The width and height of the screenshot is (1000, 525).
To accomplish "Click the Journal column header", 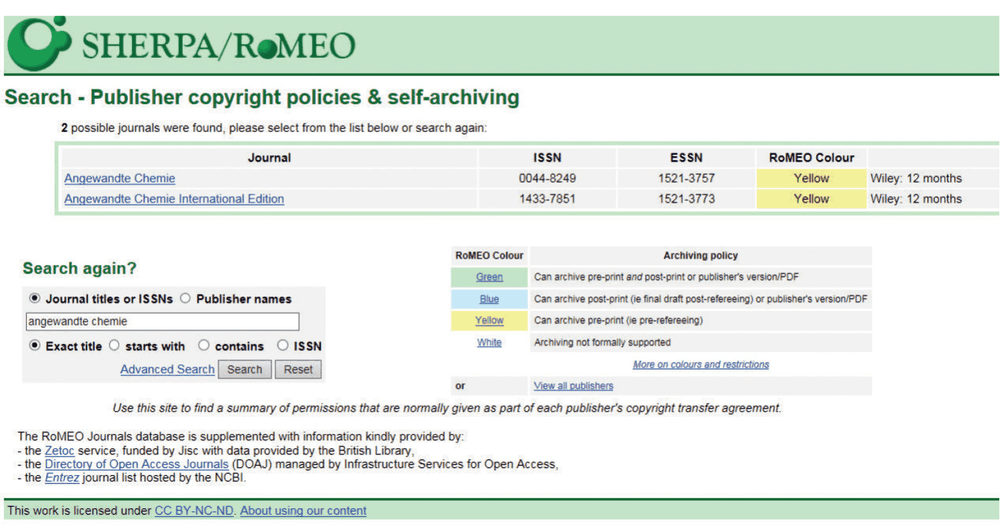I will click(269, 158).
